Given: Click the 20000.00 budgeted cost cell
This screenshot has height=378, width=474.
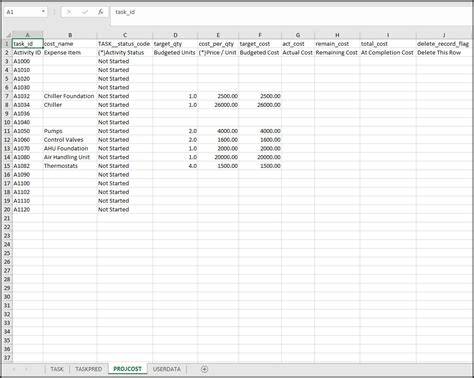Looking at the screenshot, I should 260,157.
